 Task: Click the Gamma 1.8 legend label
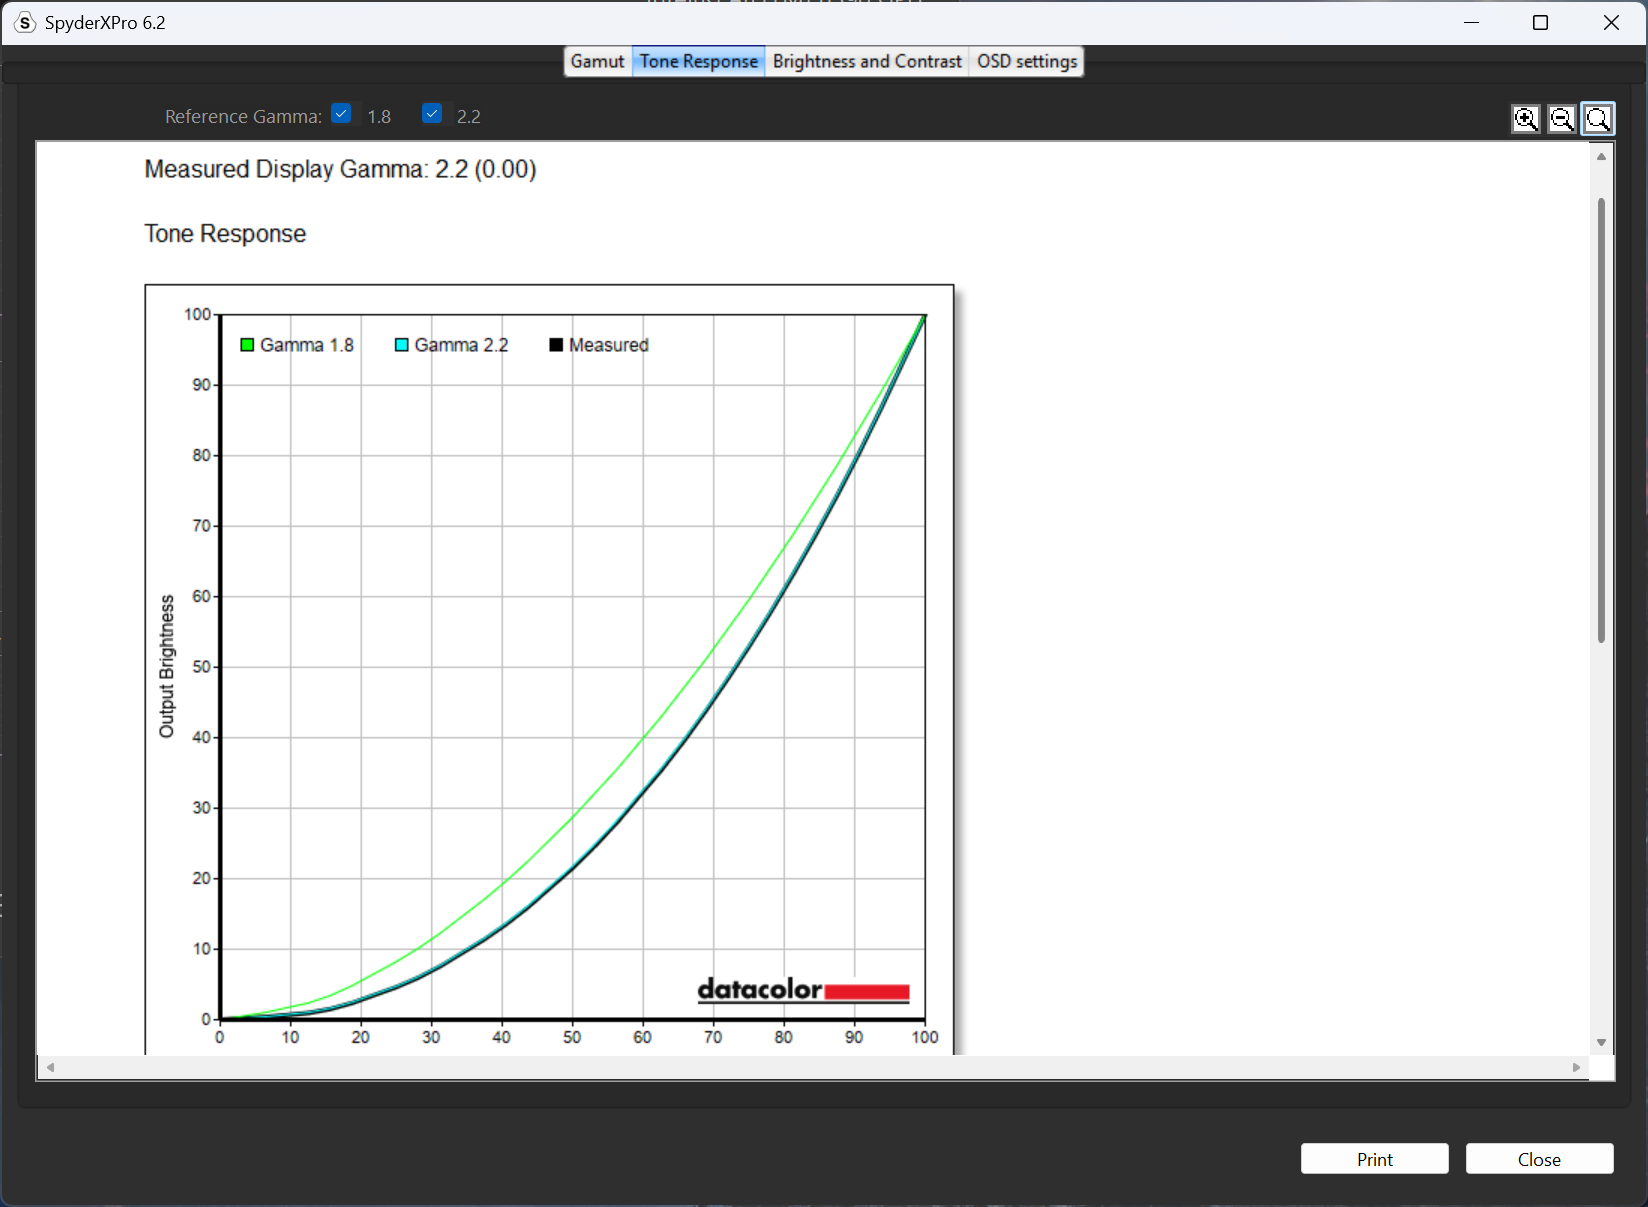[307, 345]
